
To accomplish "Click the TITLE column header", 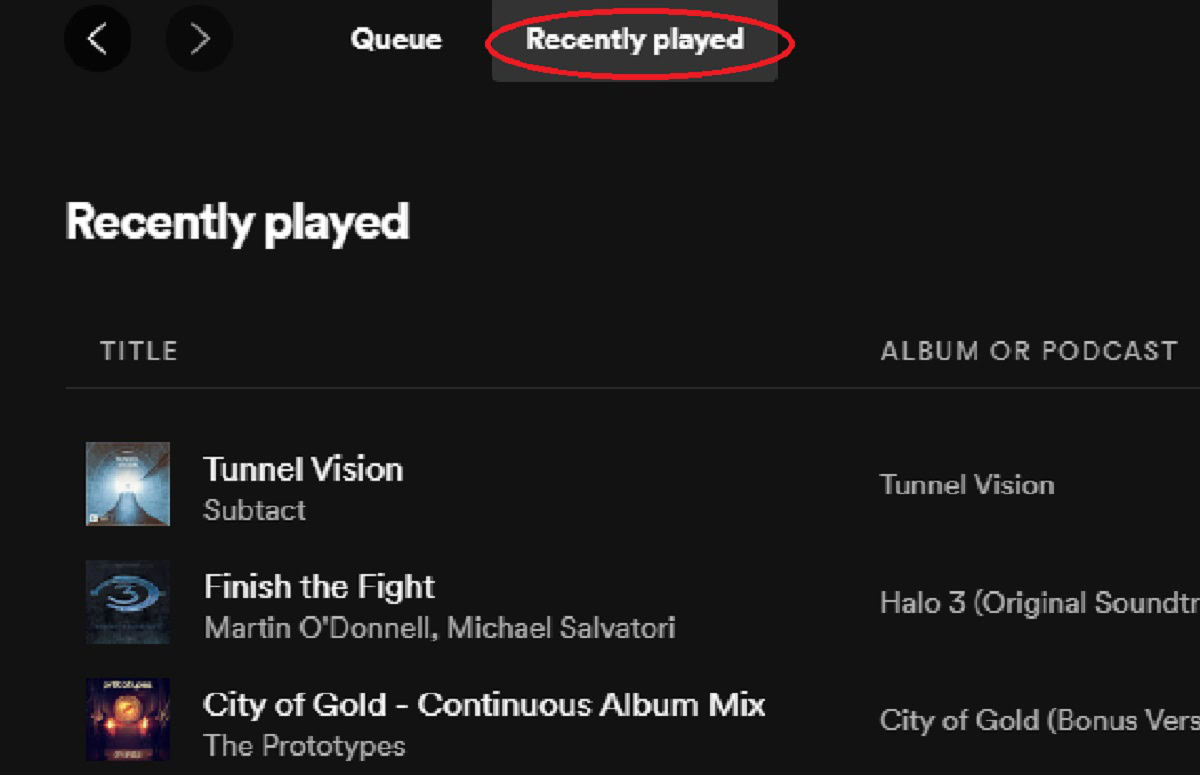I will tap(139, 351).
